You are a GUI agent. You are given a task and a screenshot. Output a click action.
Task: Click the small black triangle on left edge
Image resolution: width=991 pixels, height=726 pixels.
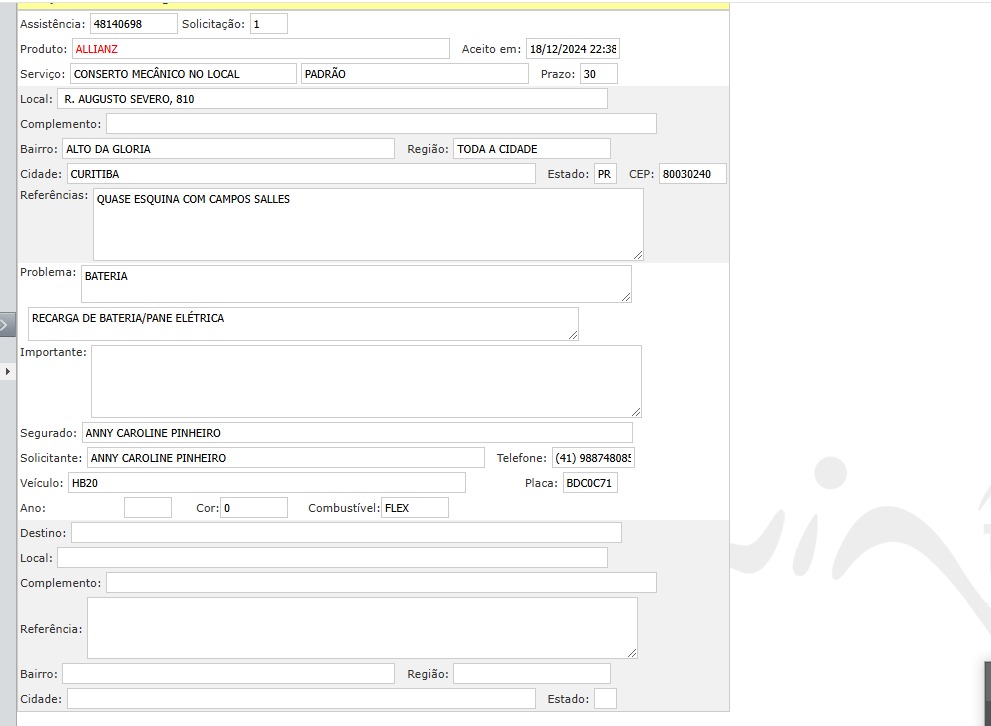(8, 371)
